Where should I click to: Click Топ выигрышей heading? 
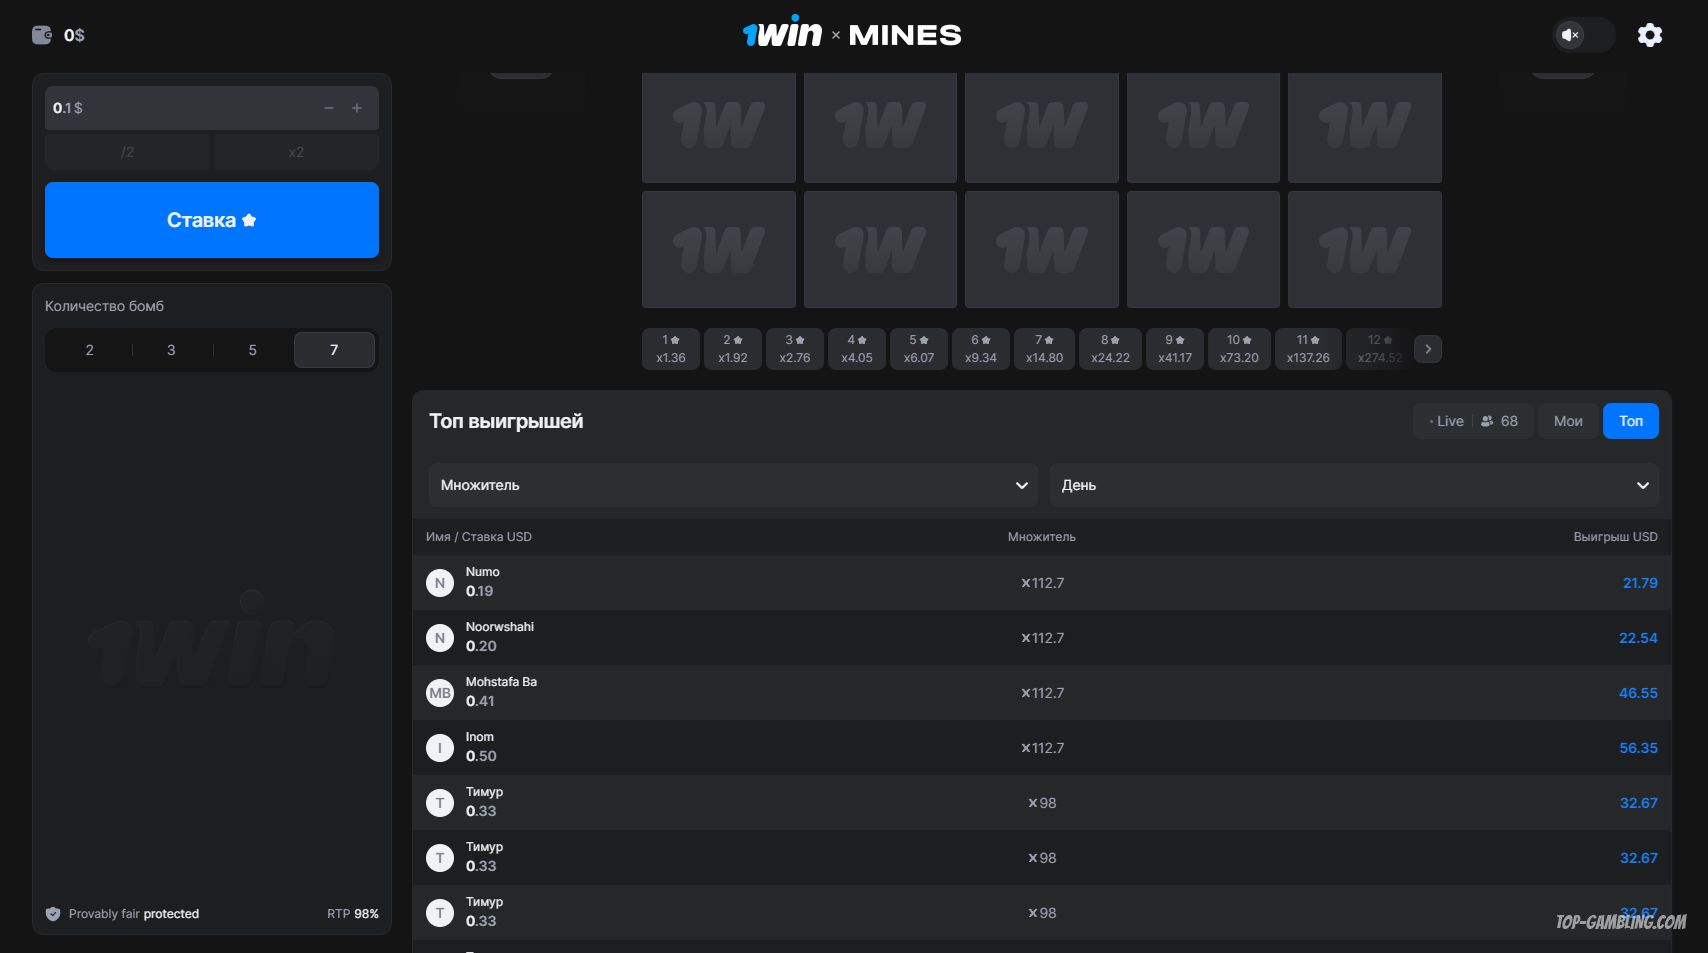tap(506, 421)
